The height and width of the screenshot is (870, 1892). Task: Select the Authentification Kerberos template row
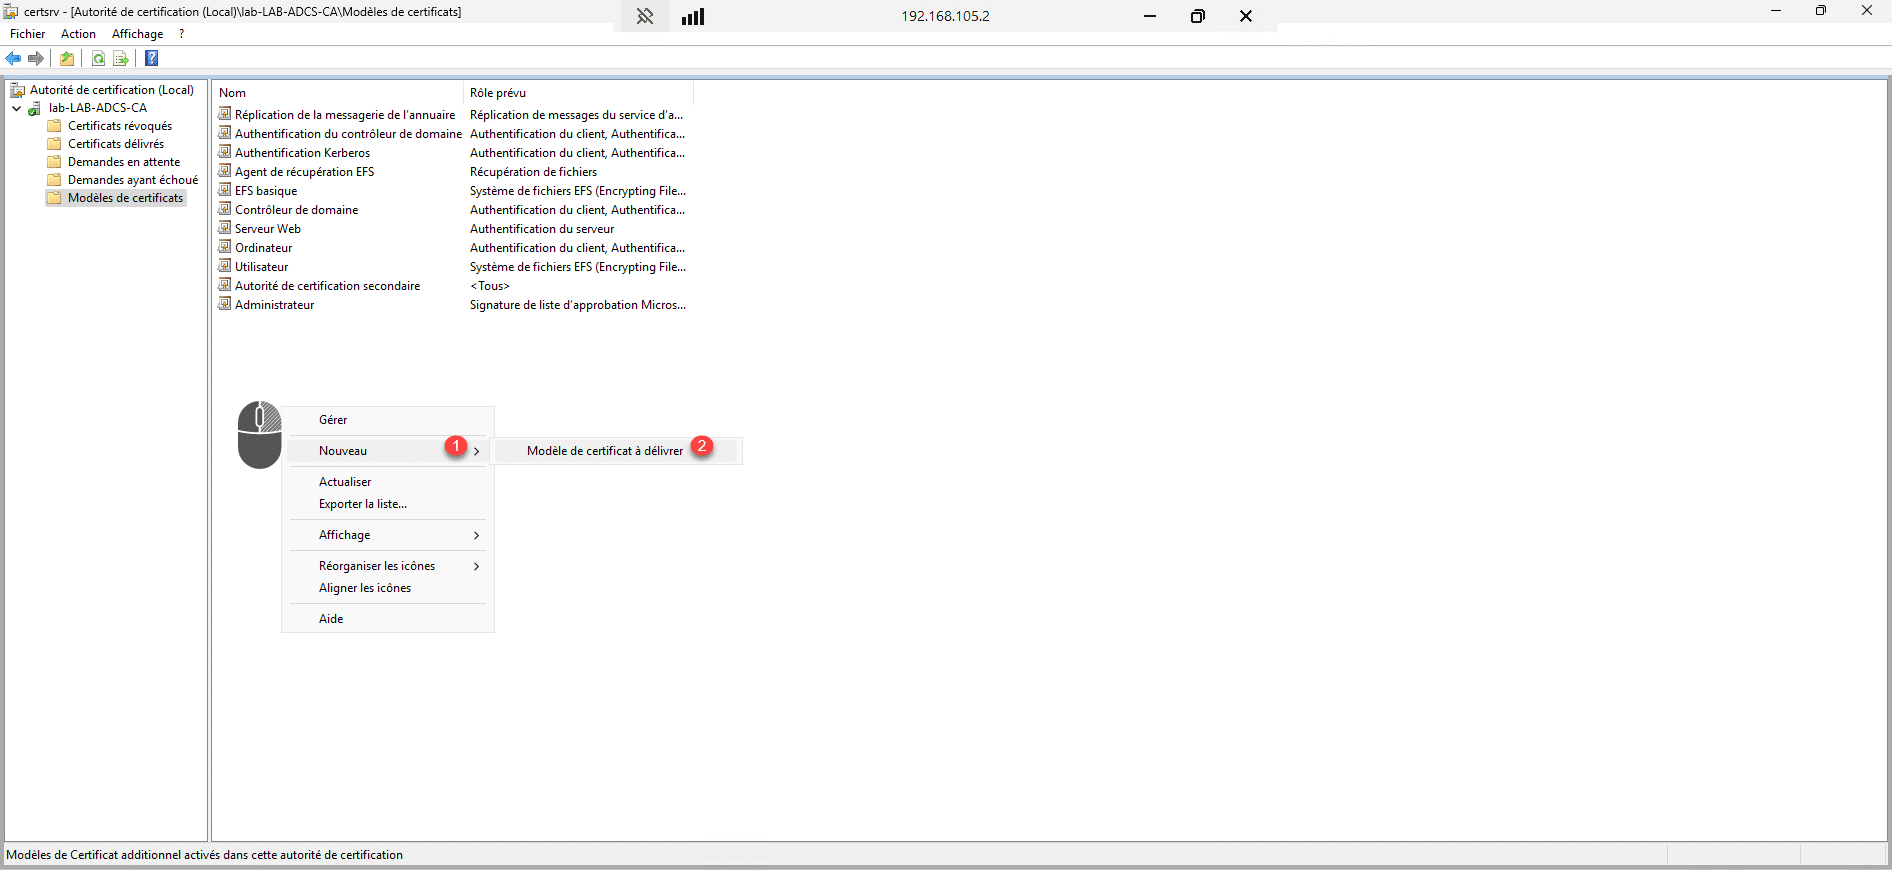click(302, 153)
